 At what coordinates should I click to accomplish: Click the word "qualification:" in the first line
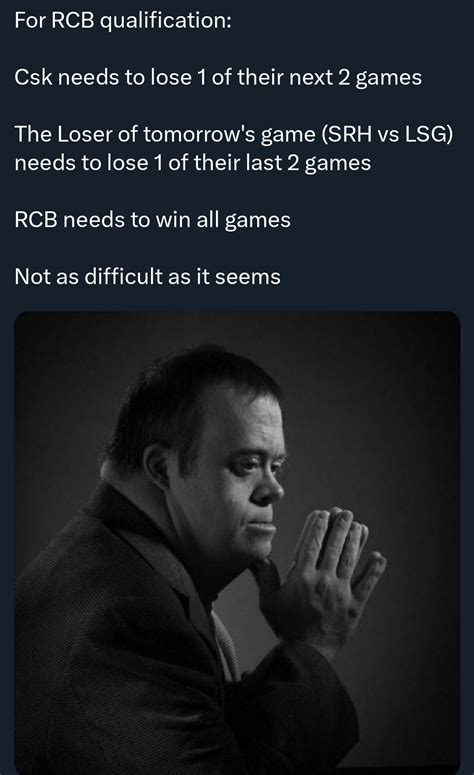[x=166, y=21]
